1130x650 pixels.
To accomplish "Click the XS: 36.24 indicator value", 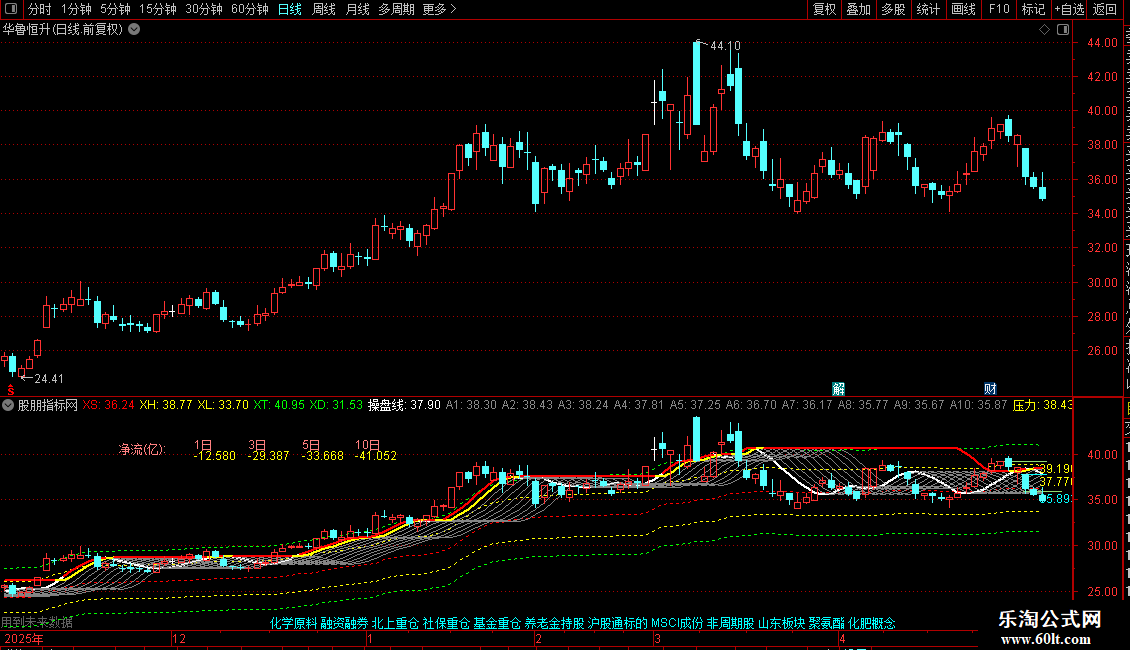I will click(108, 405).
